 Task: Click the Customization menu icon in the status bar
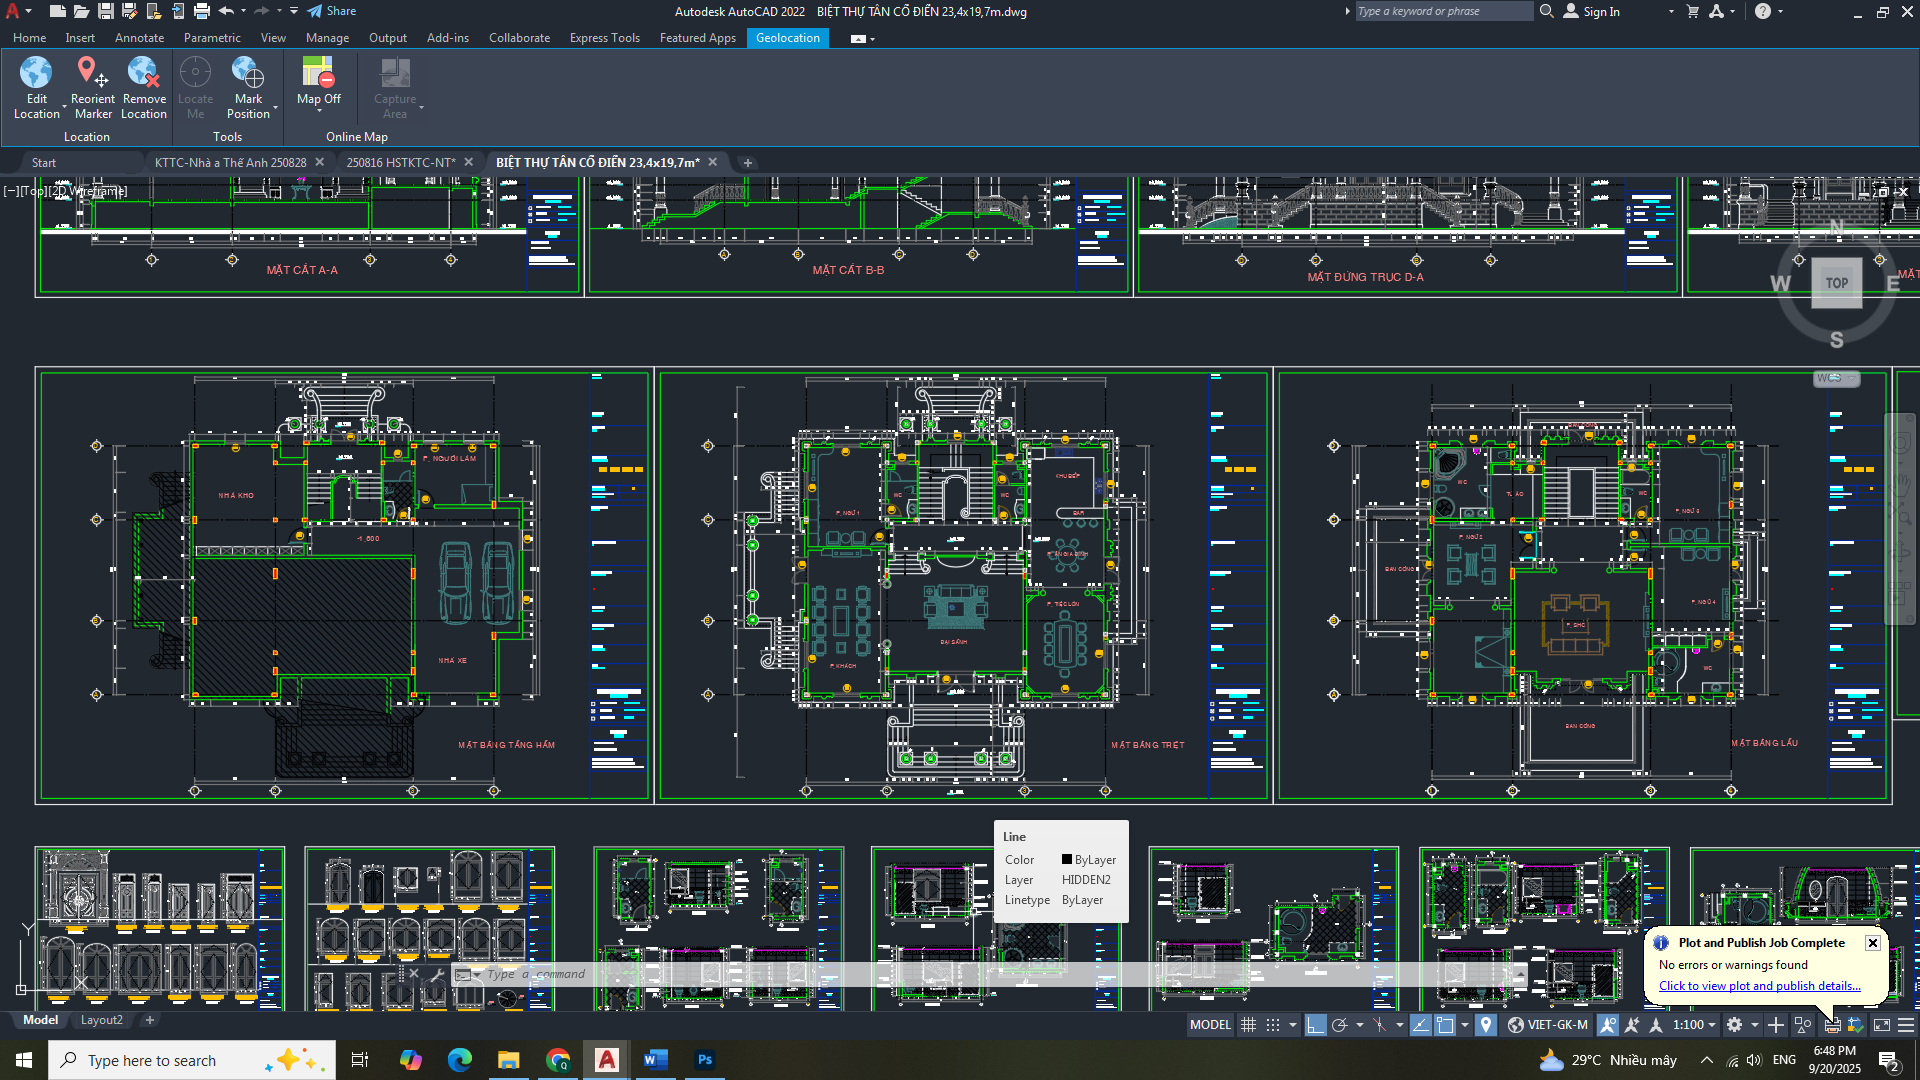point(1906,1025)
